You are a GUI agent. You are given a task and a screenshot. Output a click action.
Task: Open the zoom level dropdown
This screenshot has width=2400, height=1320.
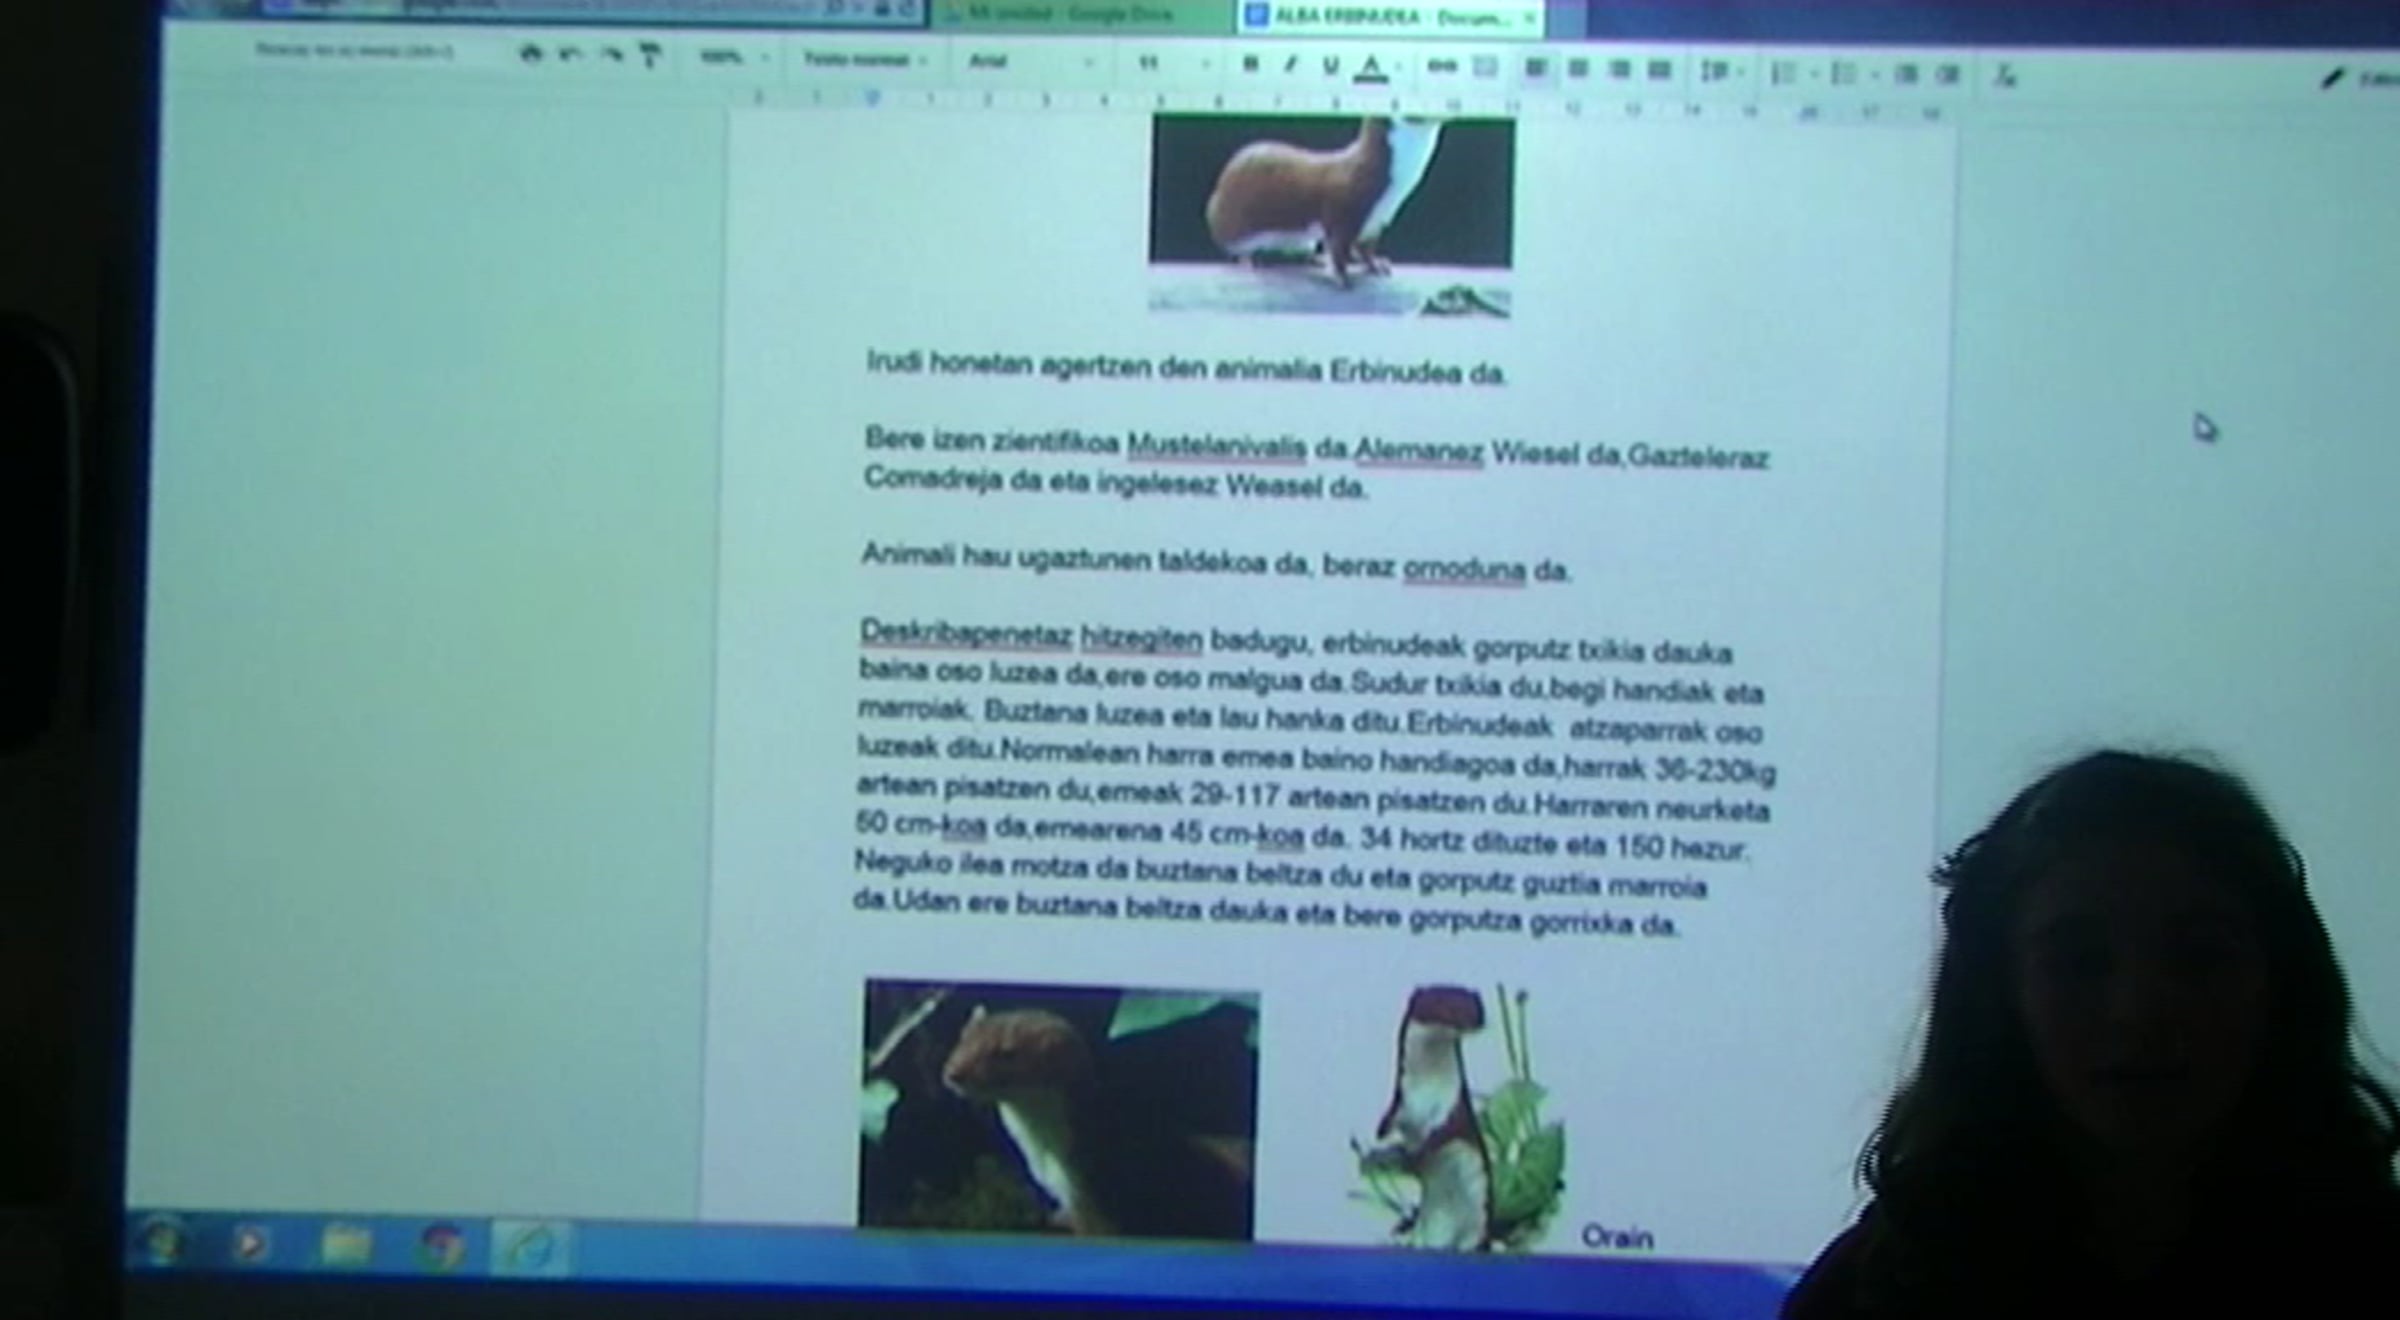(x=733, y=59)
